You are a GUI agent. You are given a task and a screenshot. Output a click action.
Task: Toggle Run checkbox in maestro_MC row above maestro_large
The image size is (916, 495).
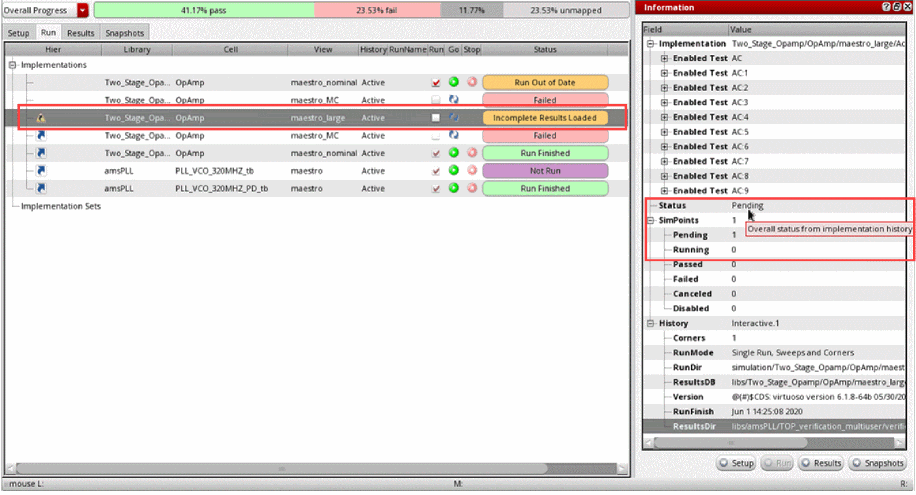click(x=436, y=100)
